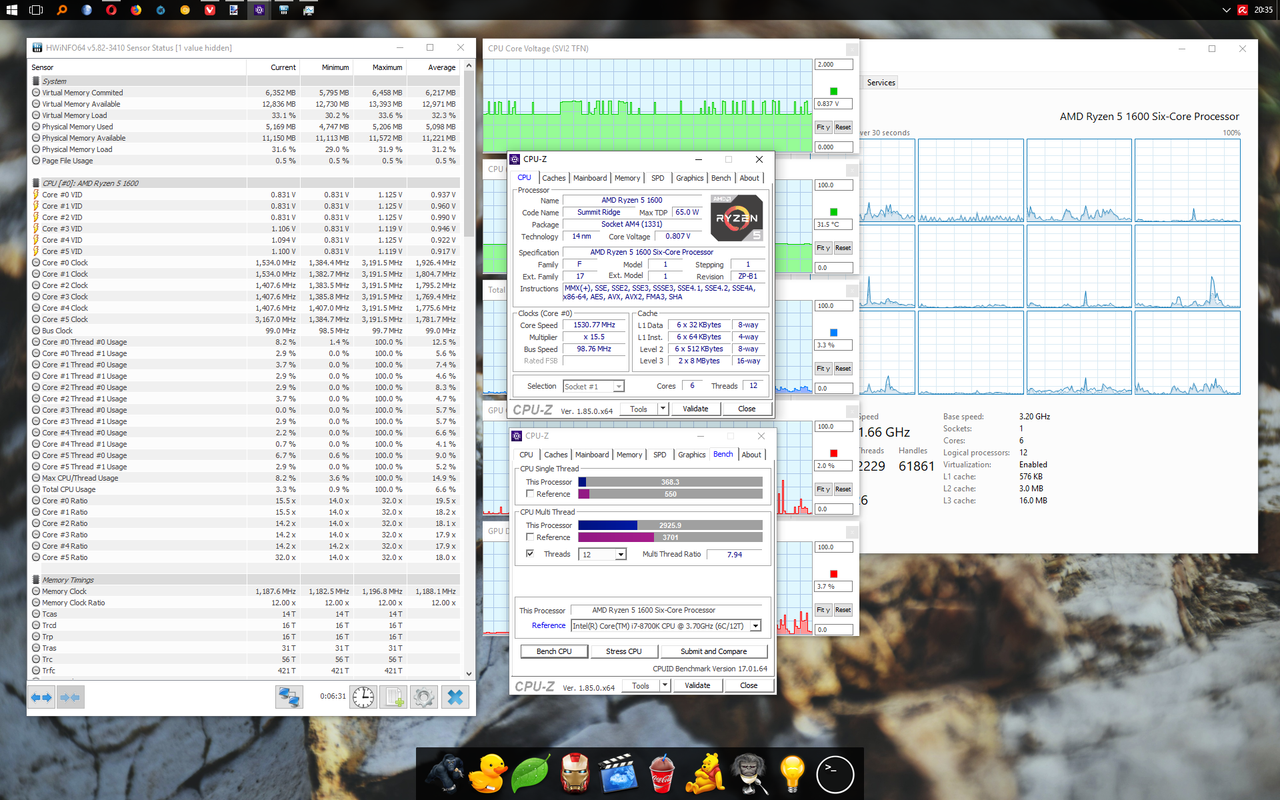Screen dimensions: 1280x800
Task: Switch to Caches tab in upper CPU-Z window
Action: point(553,178)
